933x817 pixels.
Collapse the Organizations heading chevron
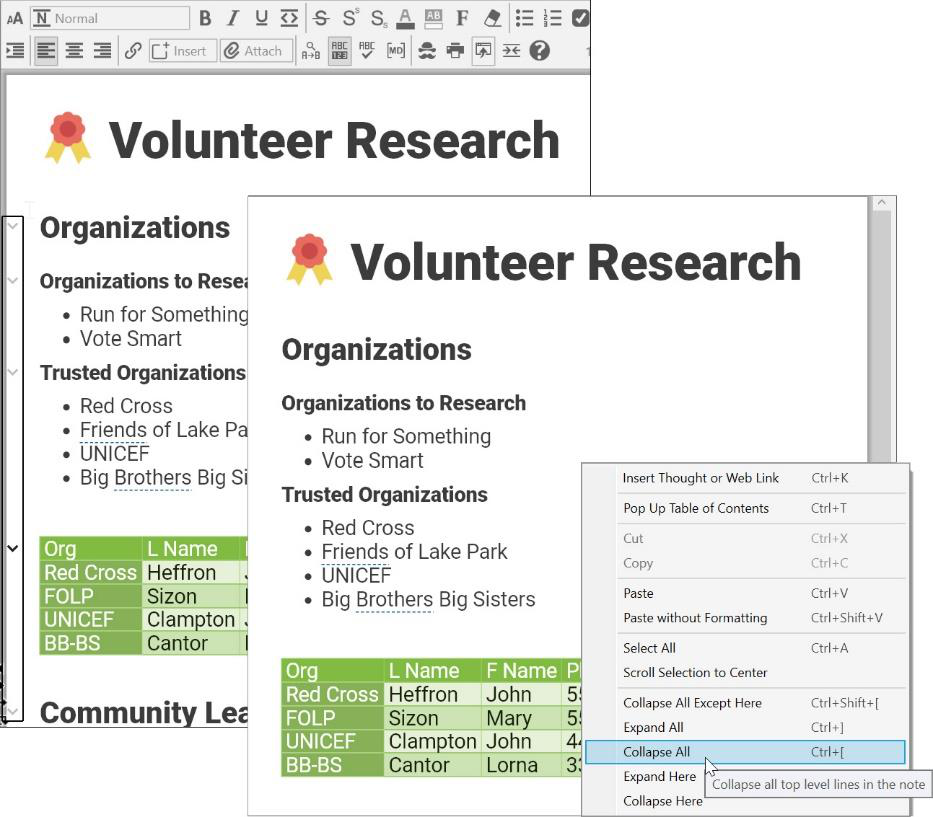click(13, 227)
